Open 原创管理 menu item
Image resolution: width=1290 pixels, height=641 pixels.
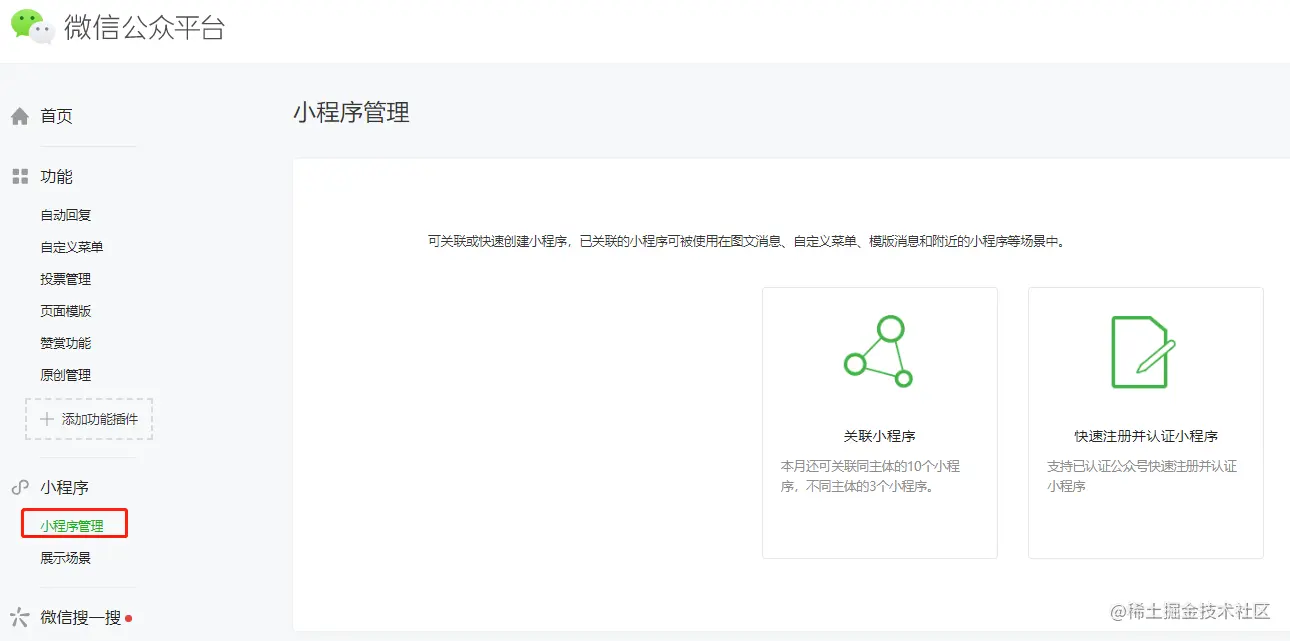(66, 375)
